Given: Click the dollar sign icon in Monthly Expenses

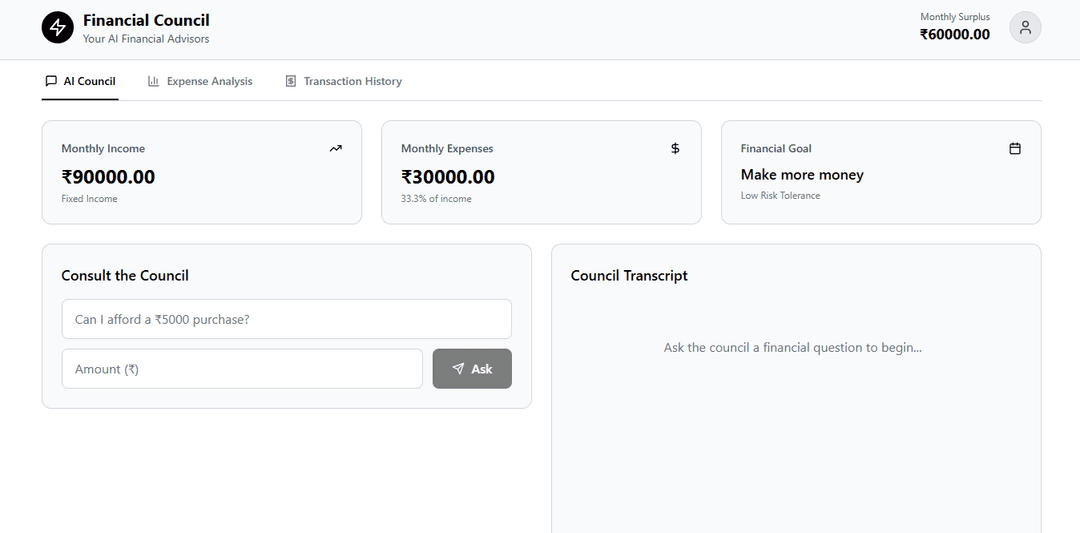Looking at the screenshot, I should click(675, 149).
